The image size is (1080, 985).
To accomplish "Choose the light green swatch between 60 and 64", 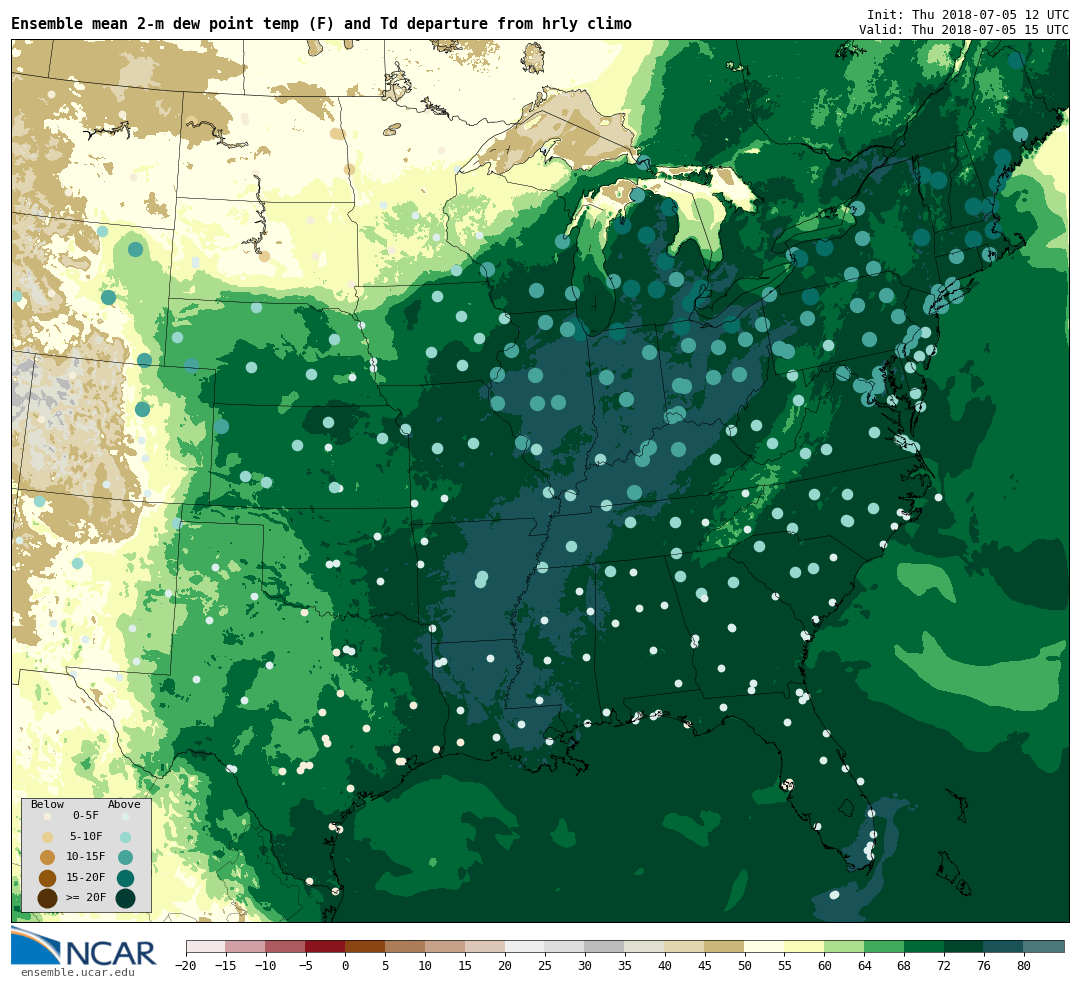I will [x=845, y=947].
